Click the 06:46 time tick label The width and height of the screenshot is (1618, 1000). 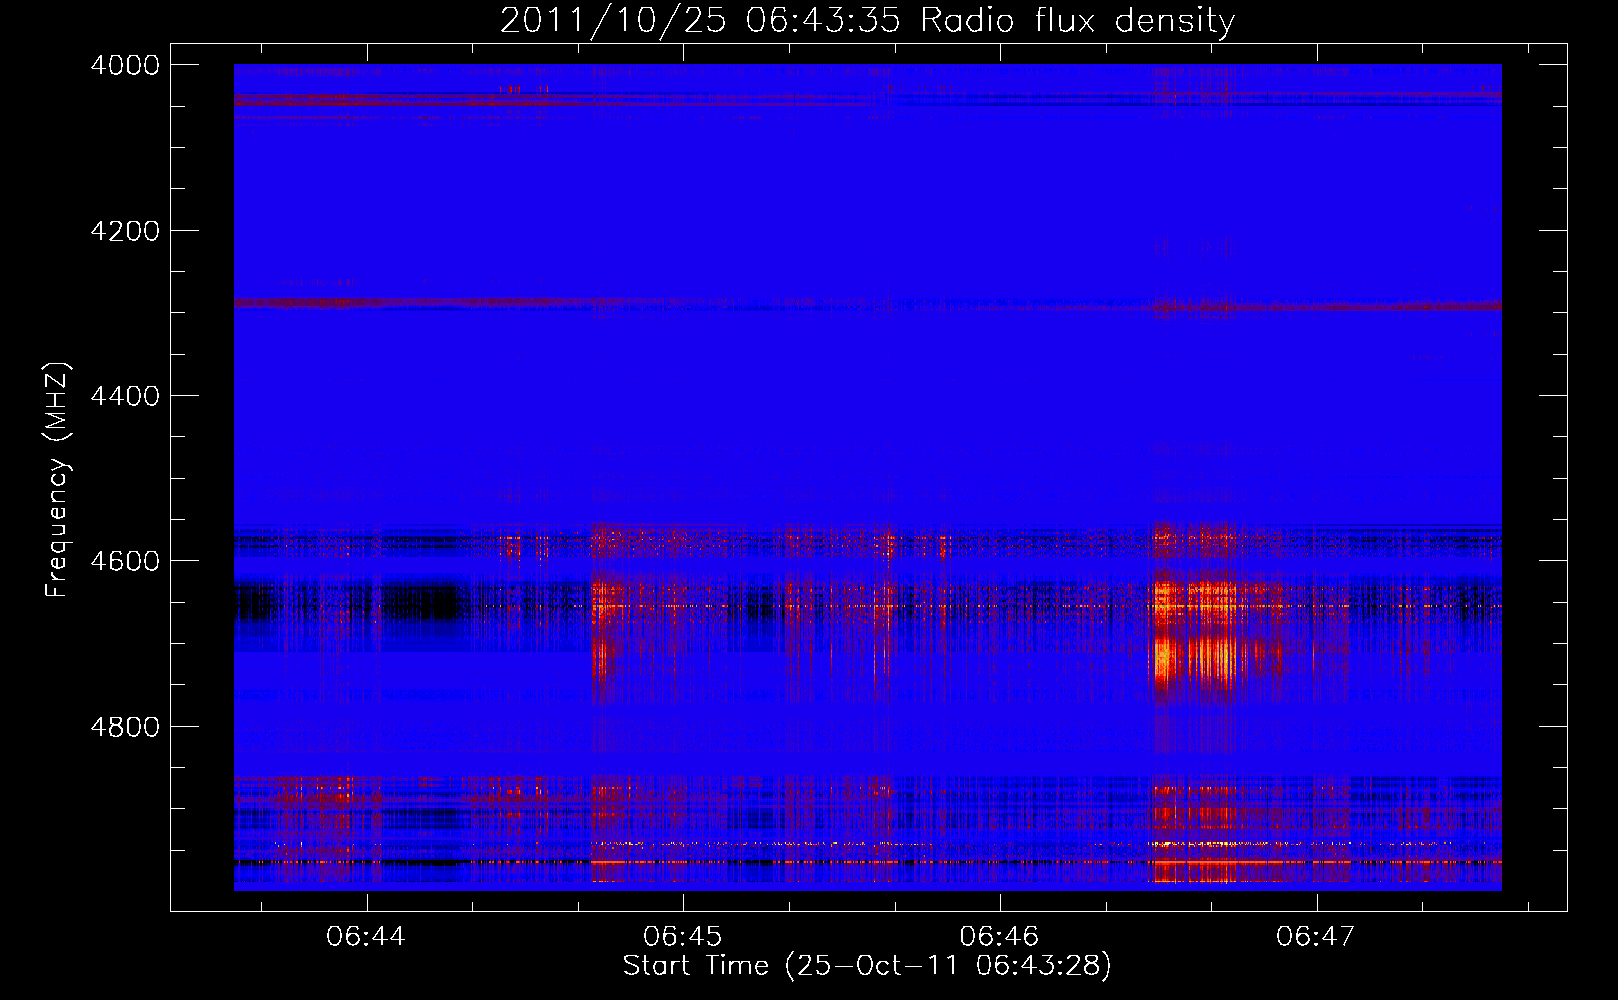coord(999,937)
